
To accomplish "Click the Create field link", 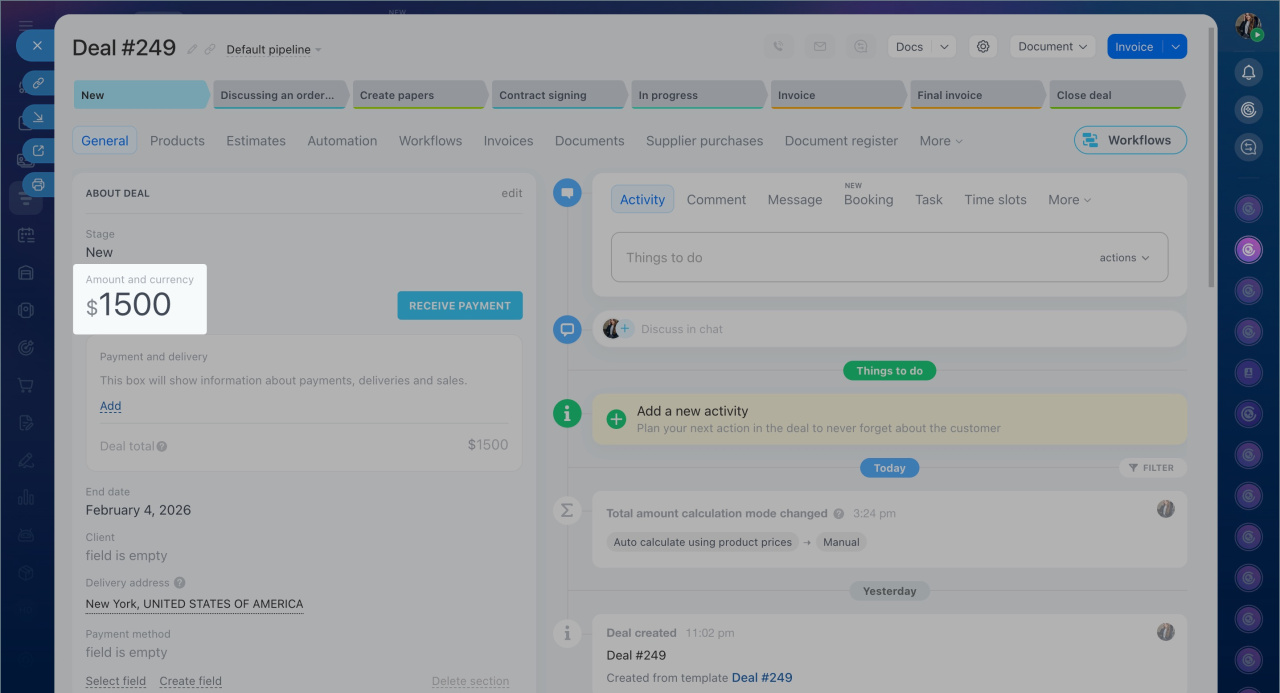I will [x=190, y=681].
